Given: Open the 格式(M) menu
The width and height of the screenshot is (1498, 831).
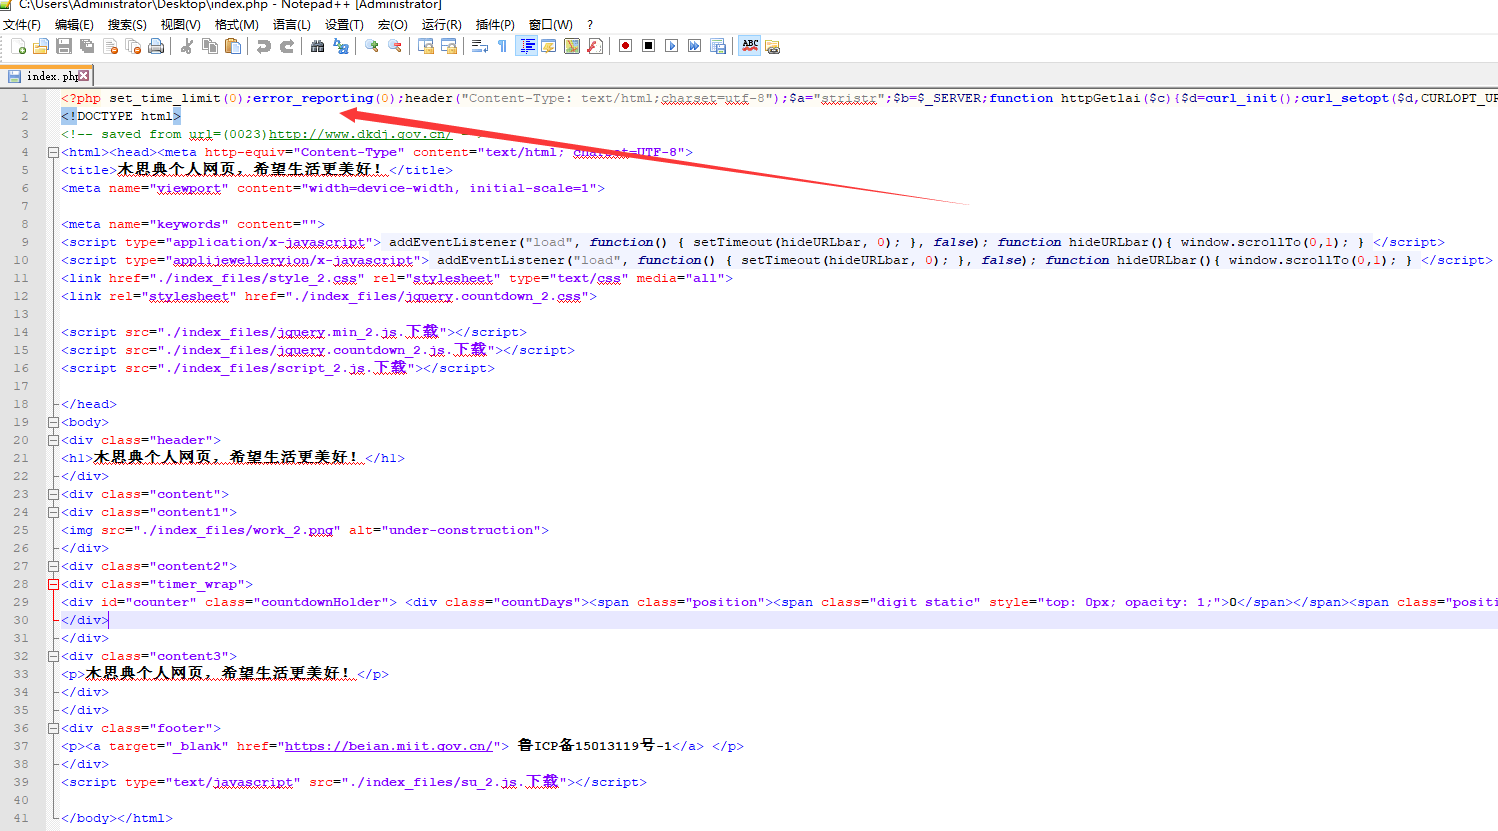Looking at the screenshot, I should 236,24.
